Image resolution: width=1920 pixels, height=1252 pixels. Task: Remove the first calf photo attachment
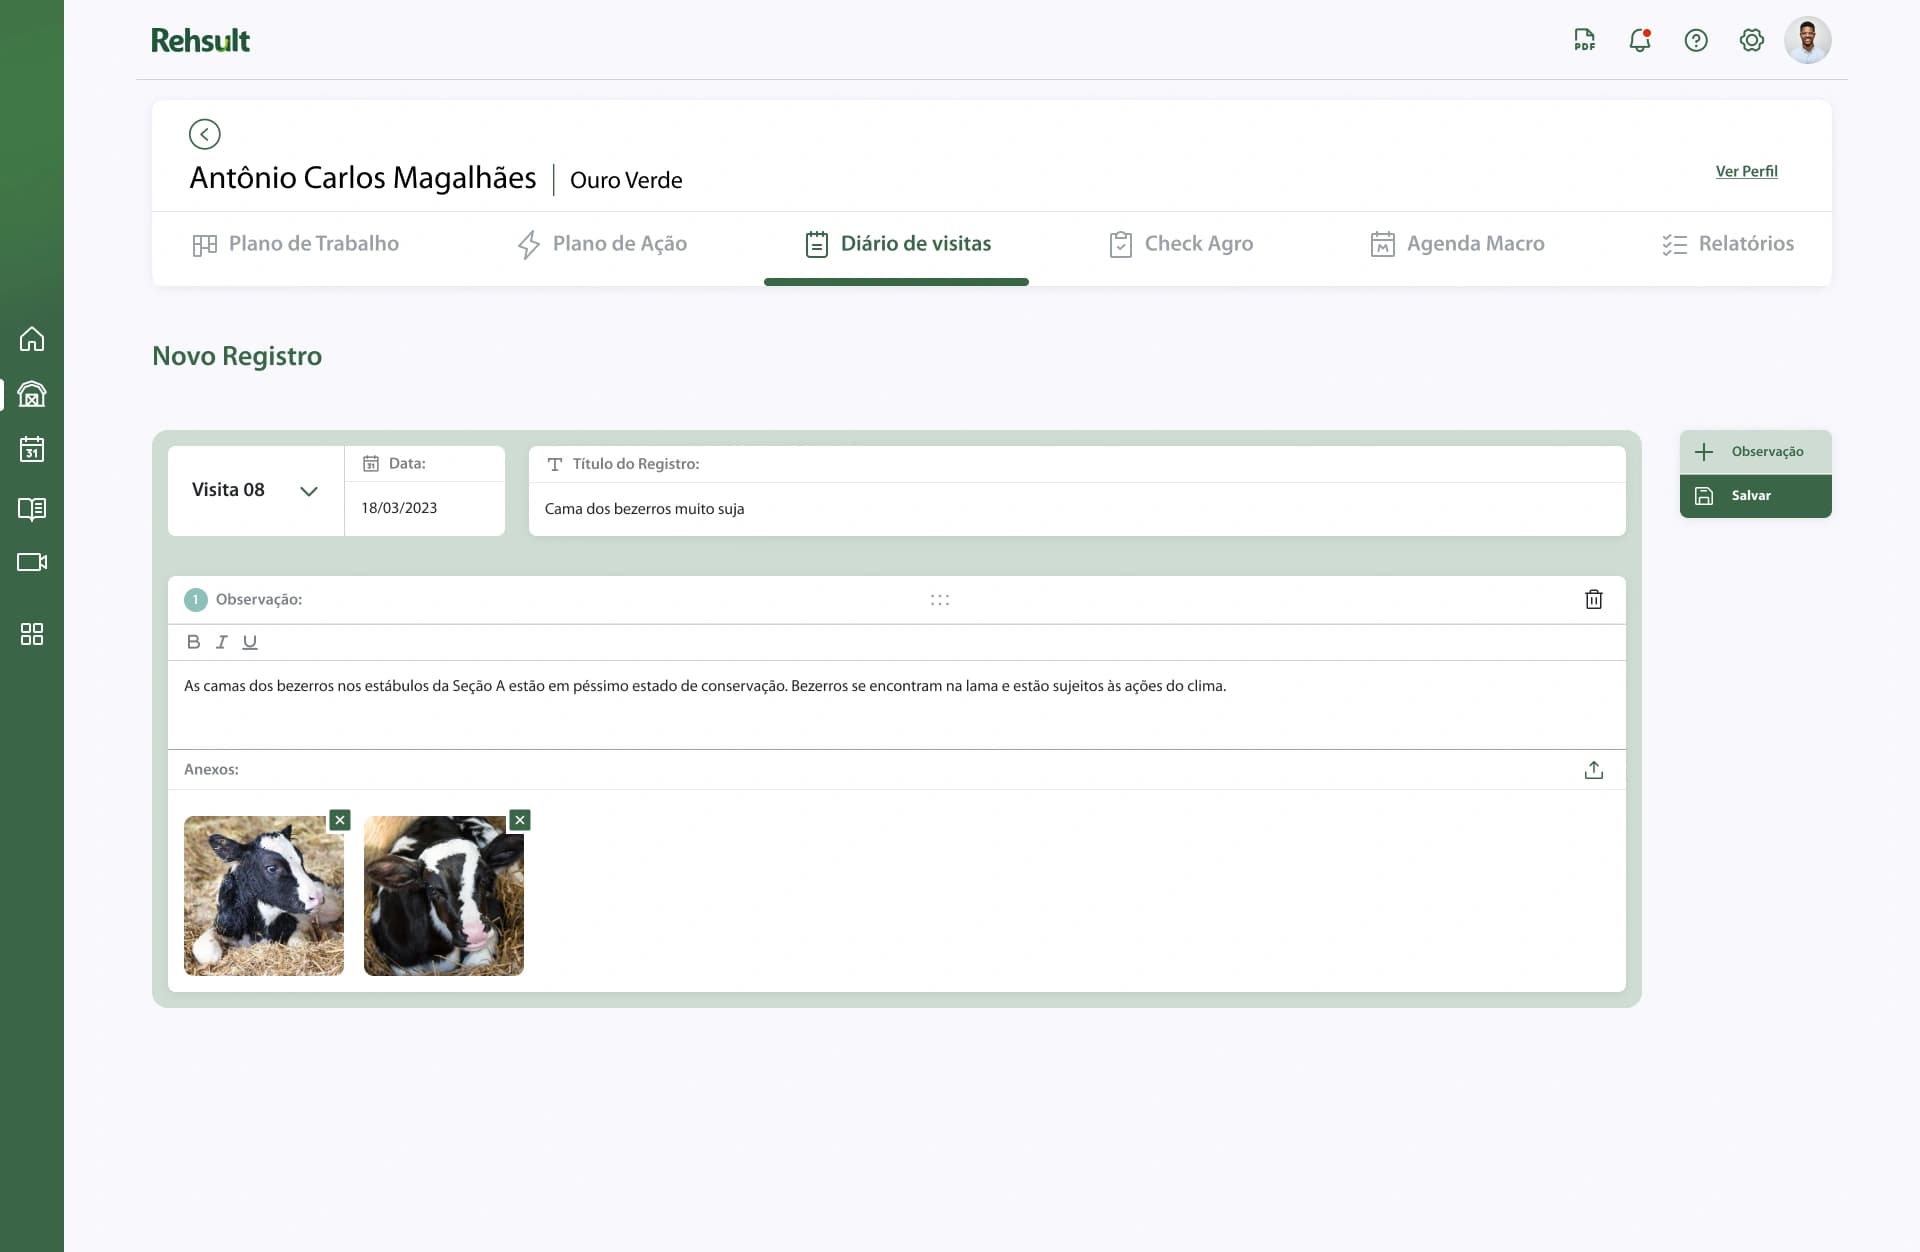[x=340, y=820]
